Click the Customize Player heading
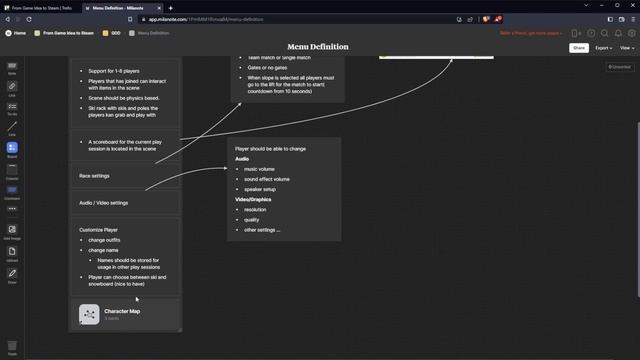Viewport: 640px width, 360px height. point(98,230)
